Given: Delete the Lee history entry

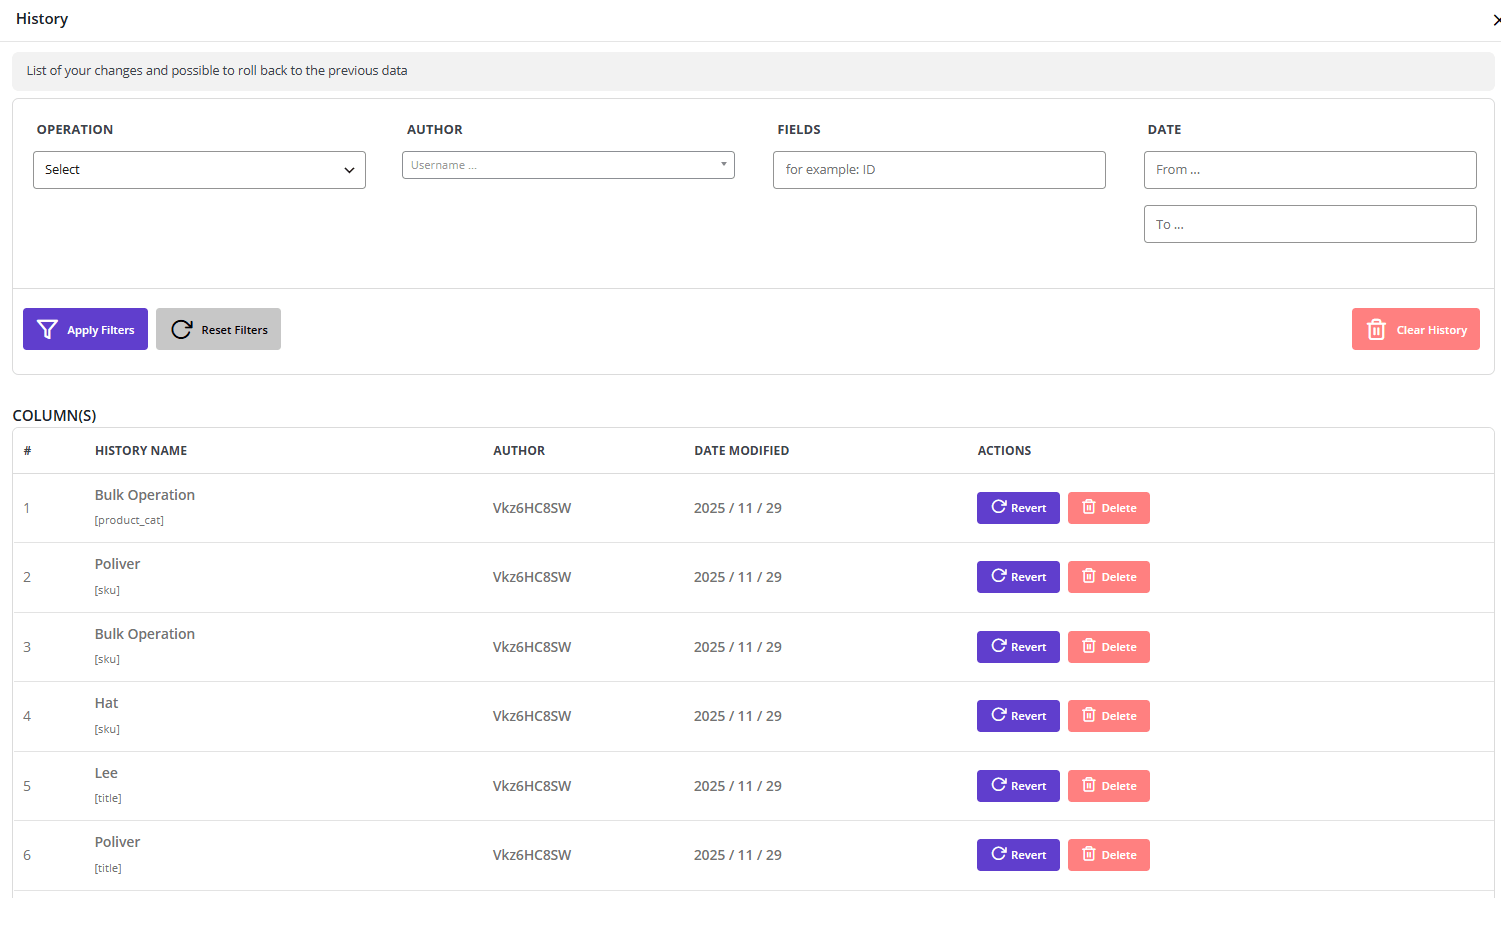Looking at the screenshot, I should tap(1108, 786).
